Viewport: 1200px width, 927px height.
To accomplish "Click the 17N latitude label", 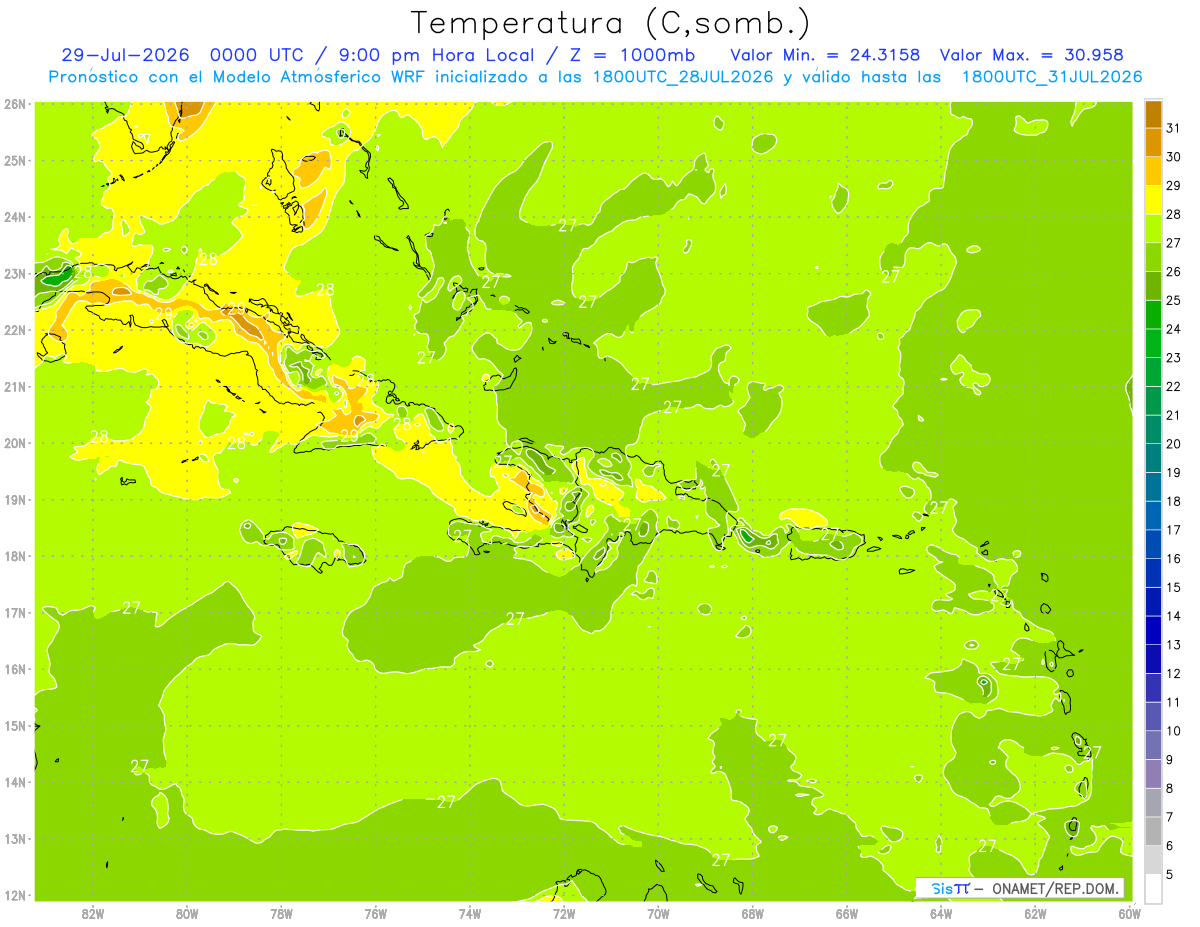I will (x=15, y=613).
